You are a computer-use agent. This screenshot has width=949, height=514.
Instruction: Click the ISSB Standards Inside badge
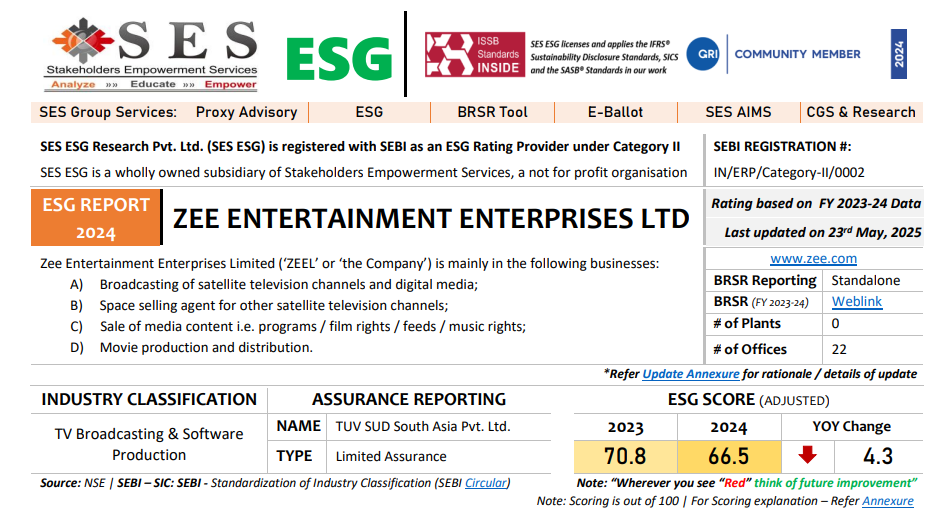pos(474,54)
